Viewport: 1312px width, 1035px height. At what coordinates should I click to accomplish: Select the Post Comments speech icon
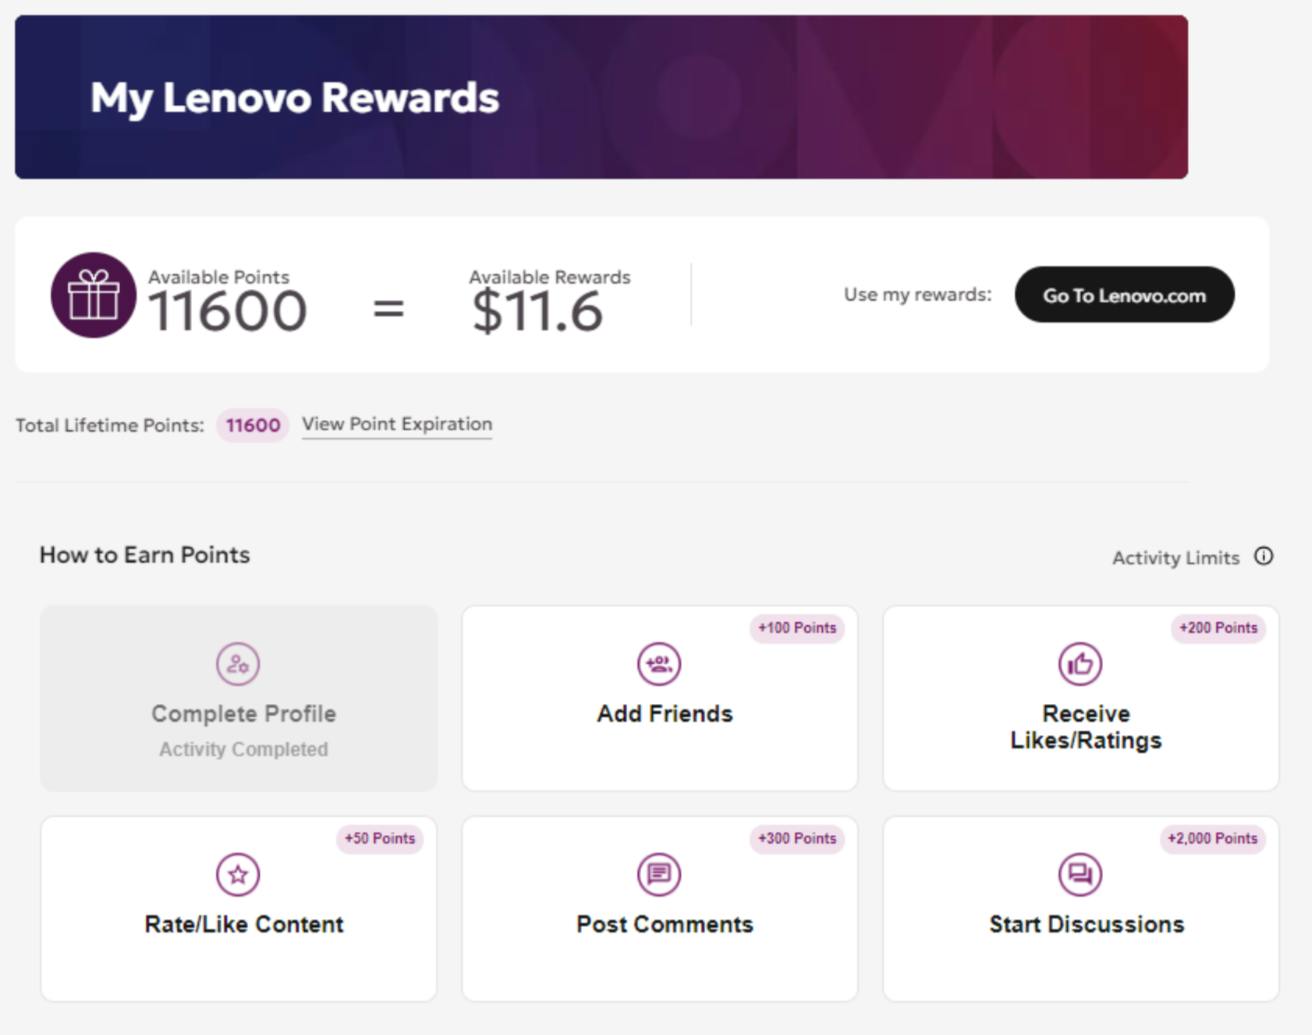click(x=659, y=875)
